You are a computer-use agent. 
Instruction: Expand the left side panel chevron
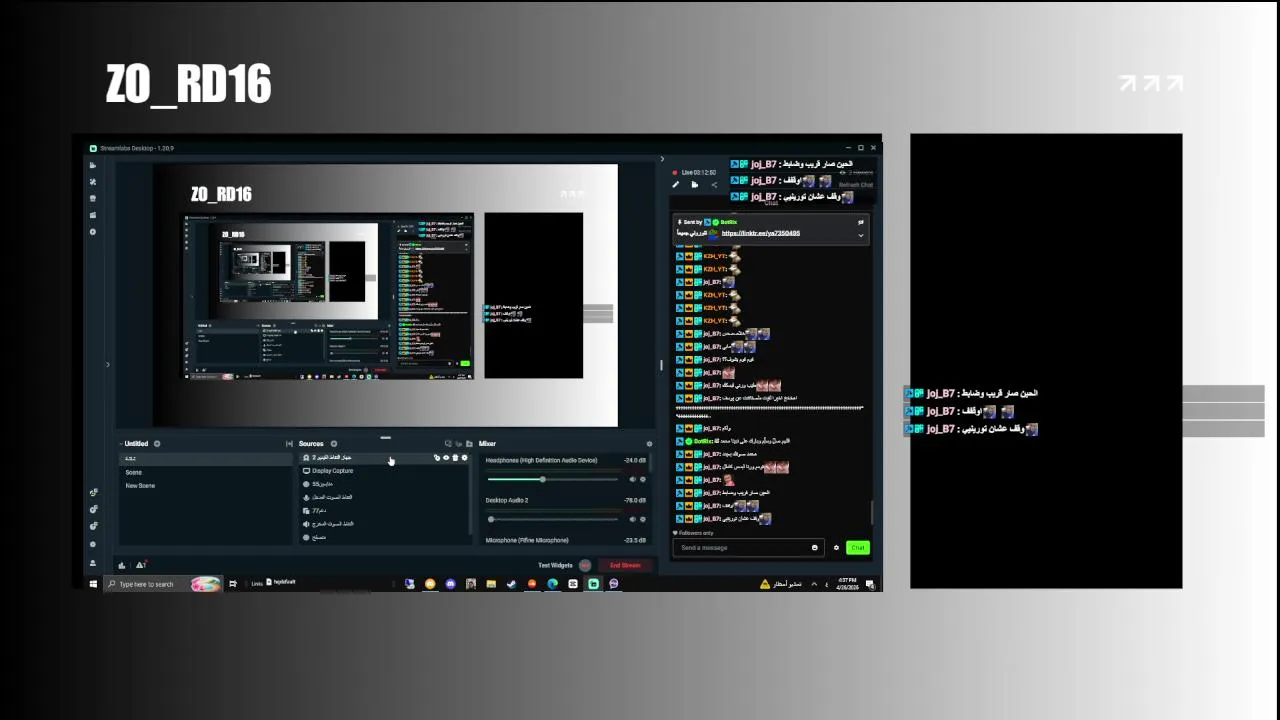click(x=108, y=364)
